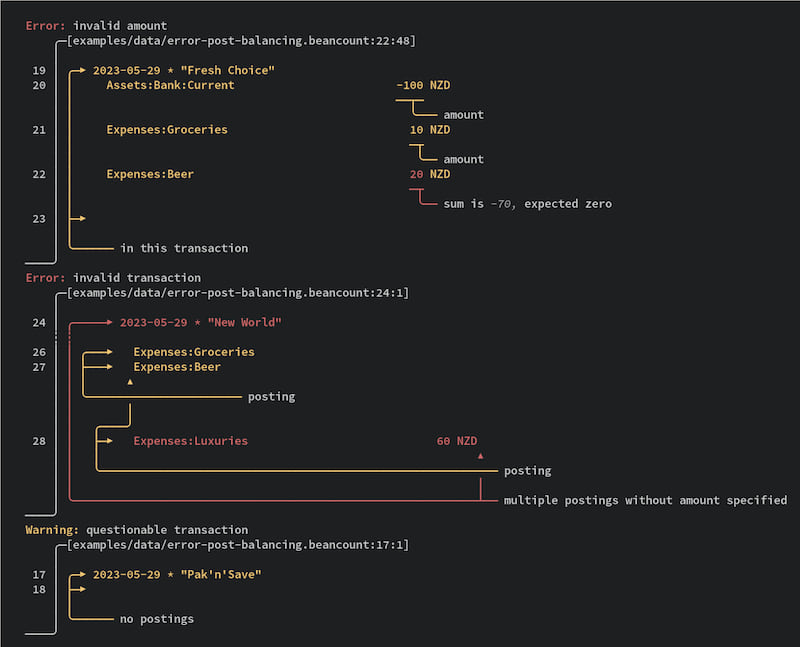Click 'Expenses:Groceries' on line 21
Image resolution: width=800 pixels, height=647 pixels.
point(167,130)
